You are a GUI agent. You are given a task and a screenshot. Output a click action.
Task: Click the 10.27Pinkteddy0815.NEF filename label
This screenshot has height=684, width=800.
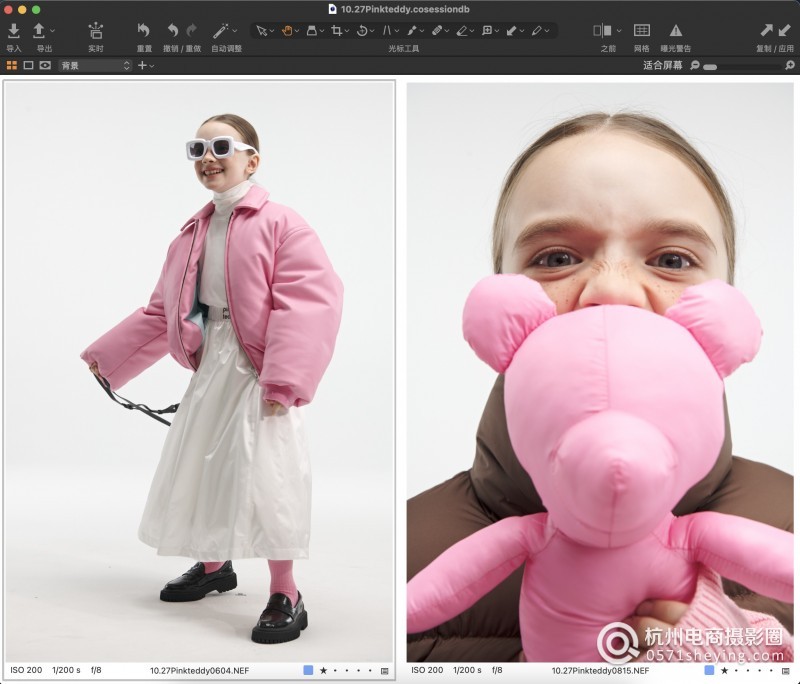(x=601, y=671)
